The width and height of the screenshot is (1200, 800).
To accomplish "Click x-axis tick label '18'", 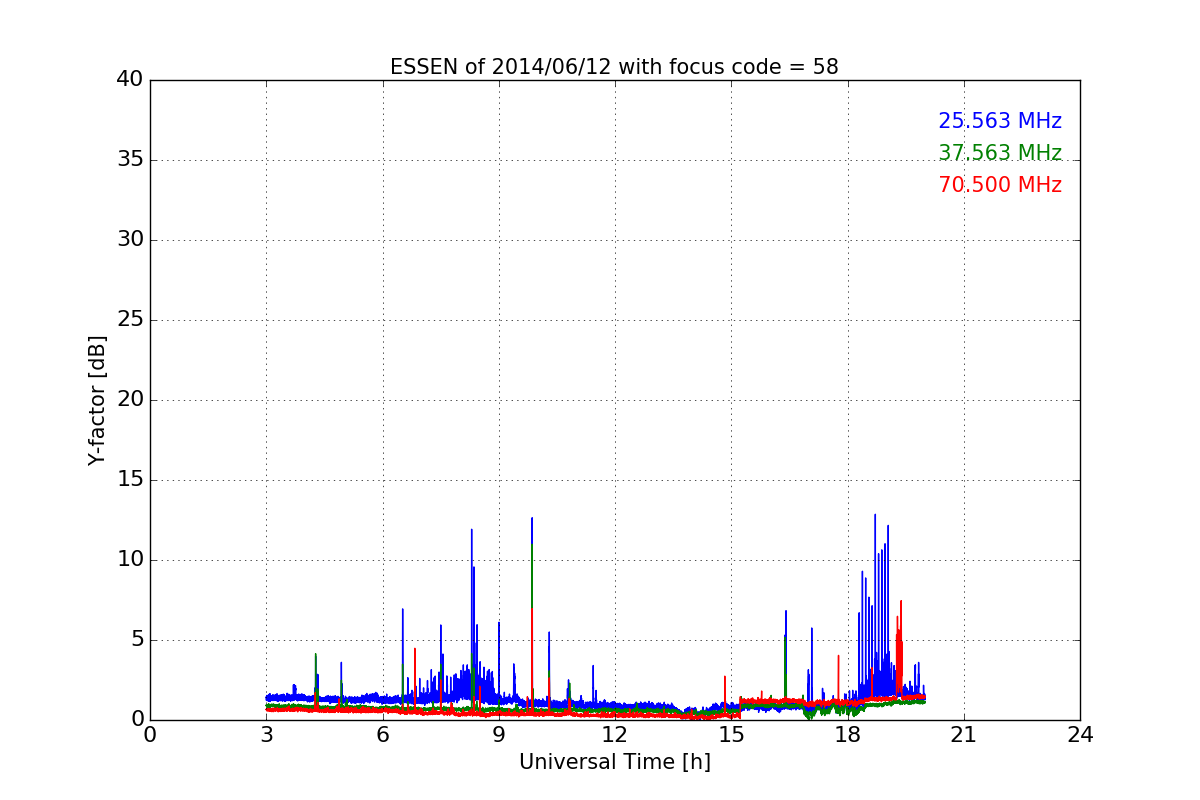I will click(847, 735).
